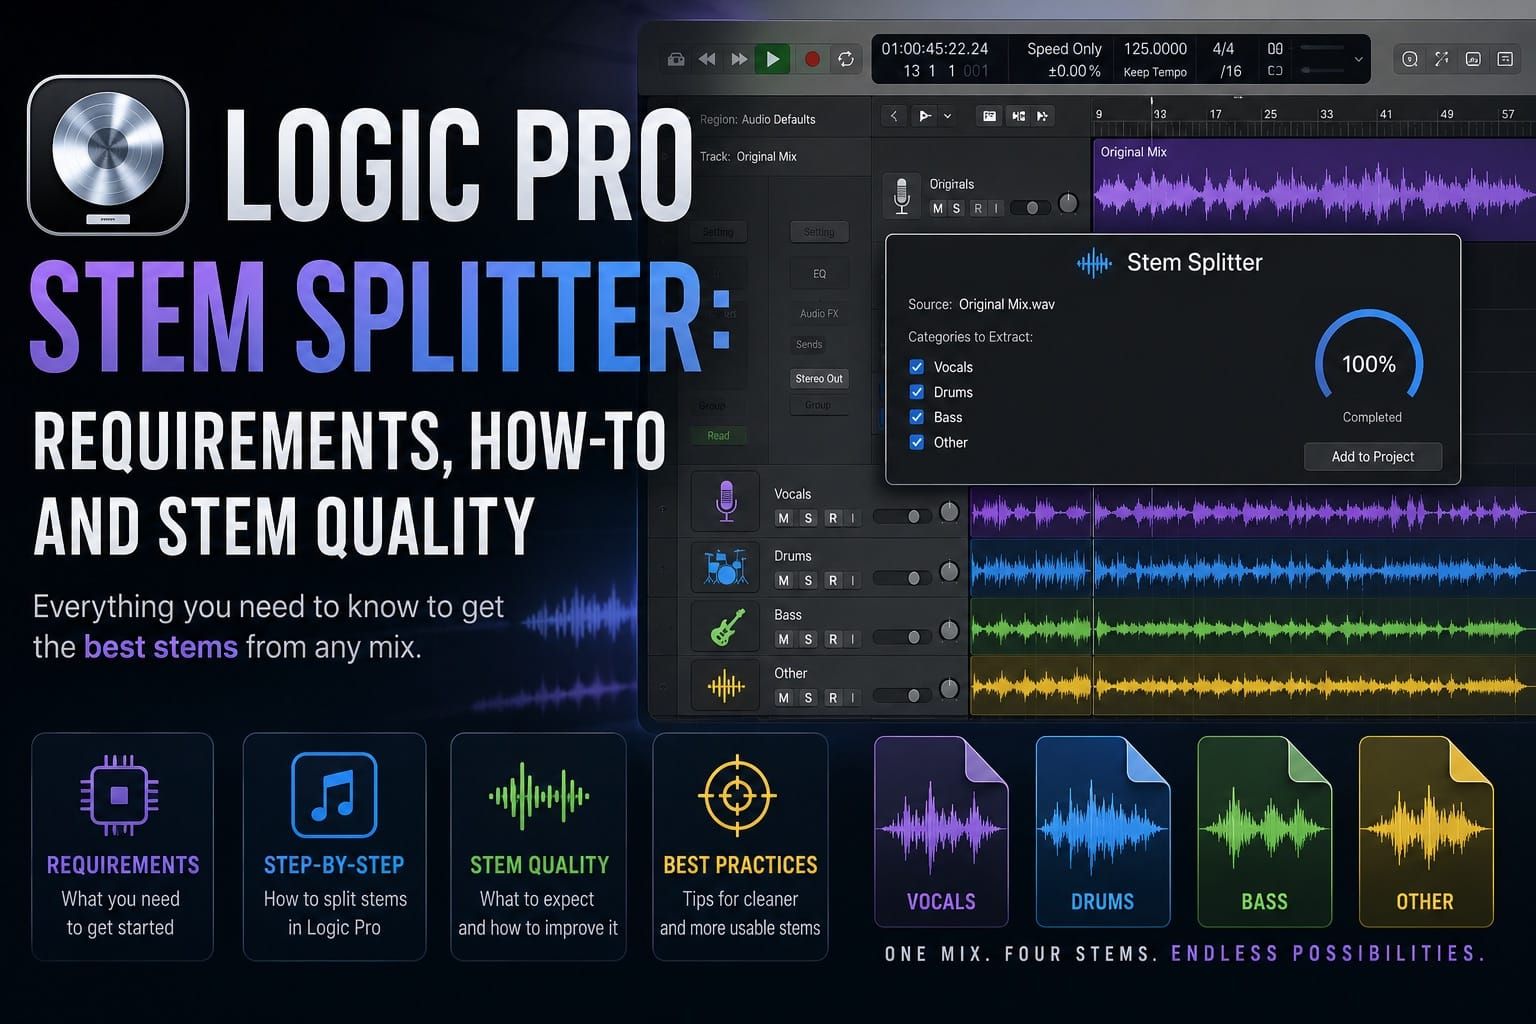Open the REQUIREMENTS card with chip icon
The width and height of the screenshot is (1536, 1024).
coord(122,847)
